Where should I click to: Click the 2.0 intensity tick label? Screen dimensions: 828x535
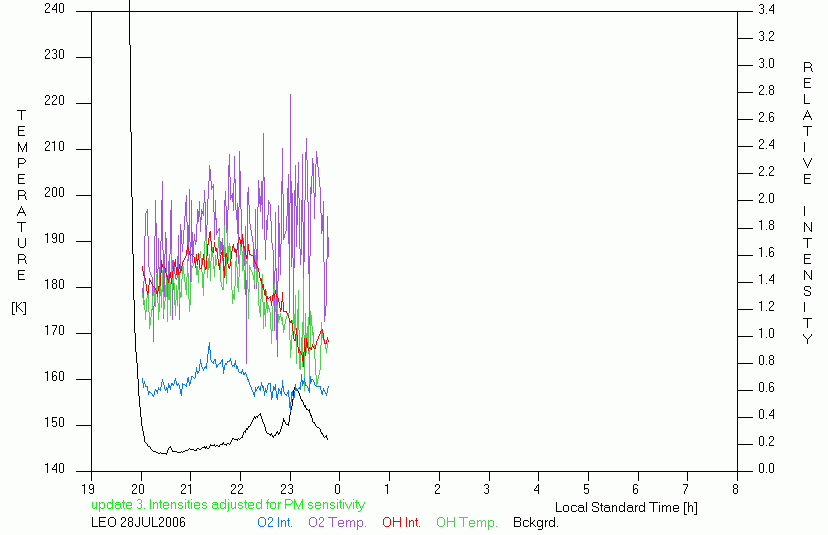(766, 199)
